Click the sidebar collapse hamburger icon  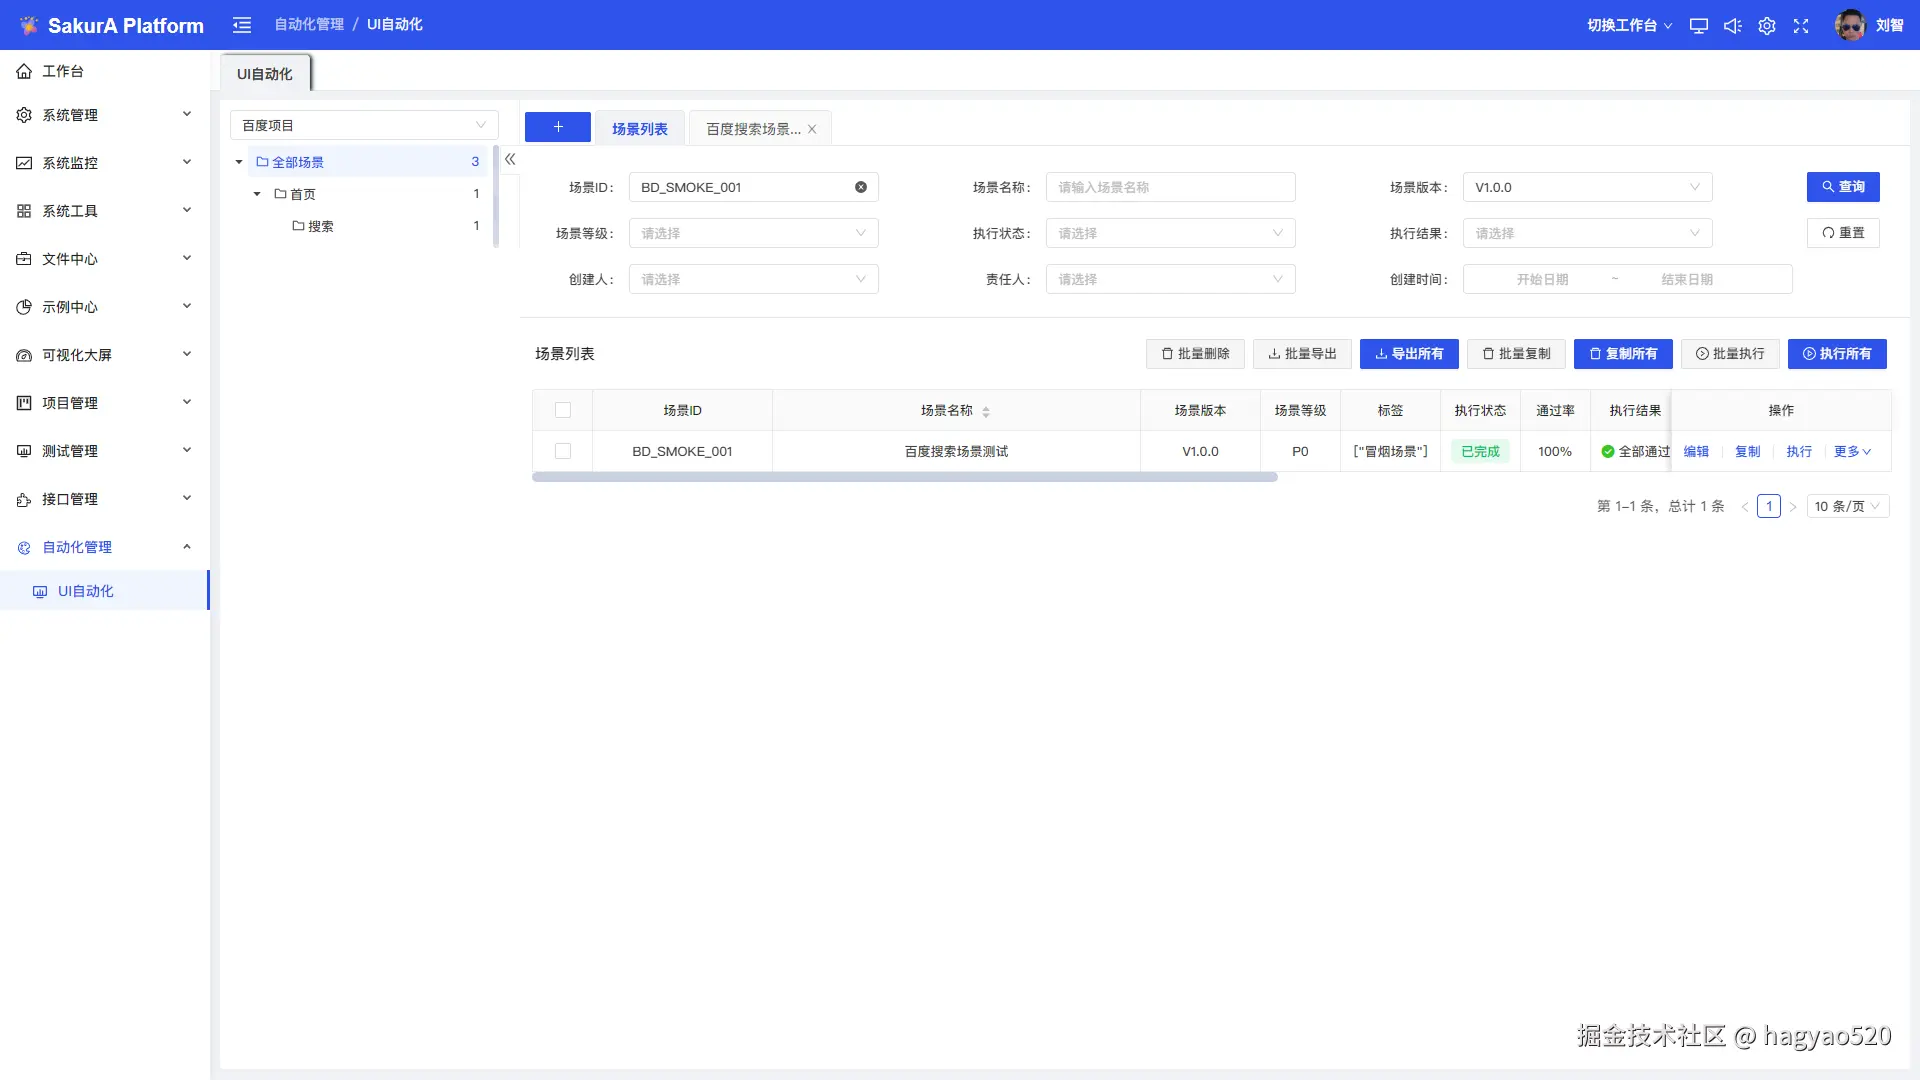pyautogui.click(x=242, y=25)
